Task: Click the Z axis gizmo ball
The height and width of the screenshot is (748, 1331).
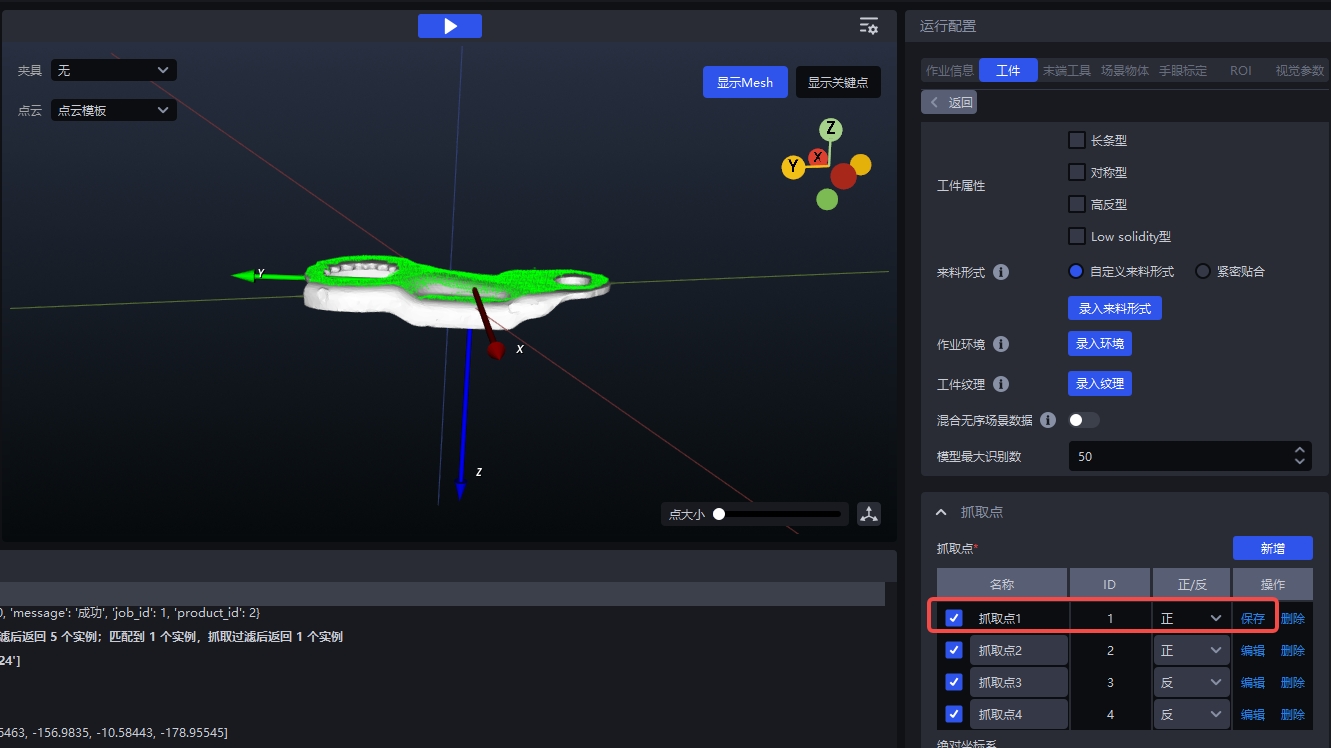Action: tap(830, 129)
